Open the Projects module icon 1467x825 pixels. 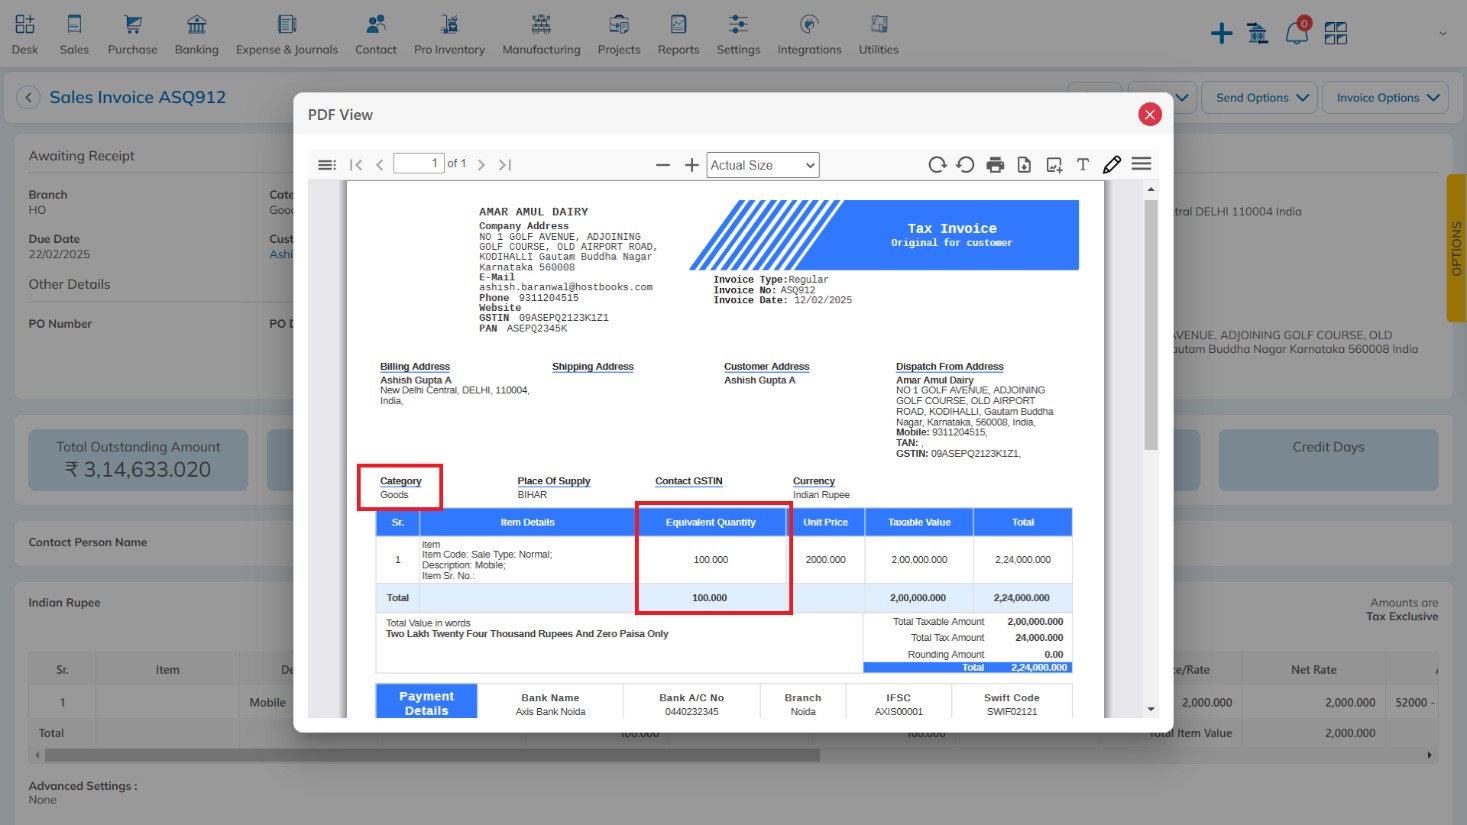point(619,34)
